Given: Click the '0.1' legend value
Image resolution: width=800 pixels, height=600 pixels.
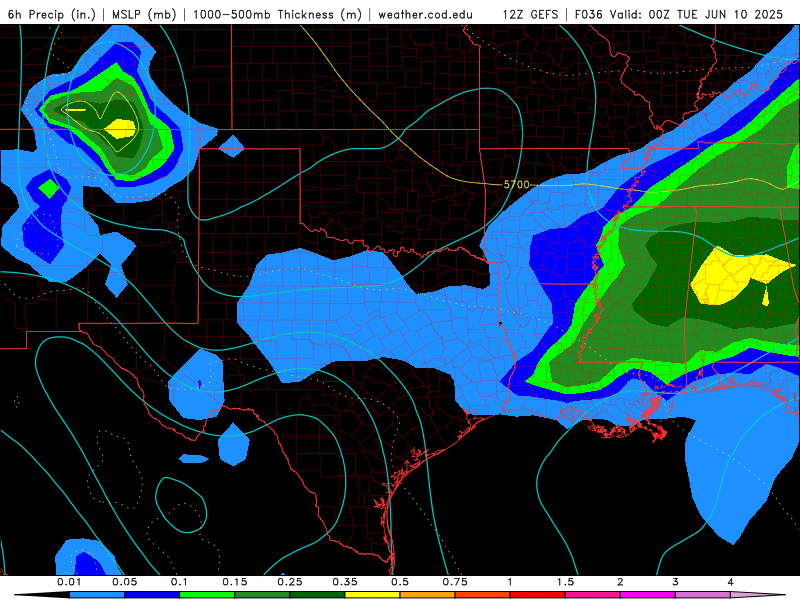Looking at the screenshot, I should (x=179, y=582).
